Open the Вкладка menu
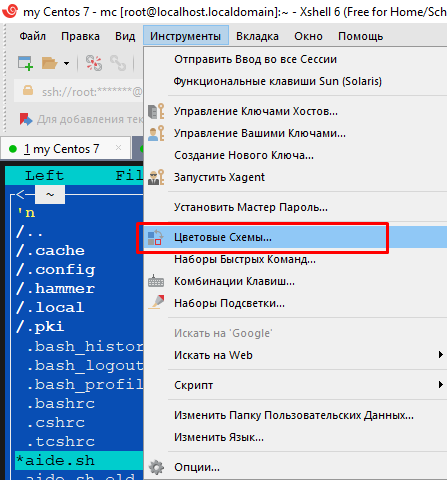Image resolution: width=447 pixels, height=480 pixels. [x=257, y=36]
